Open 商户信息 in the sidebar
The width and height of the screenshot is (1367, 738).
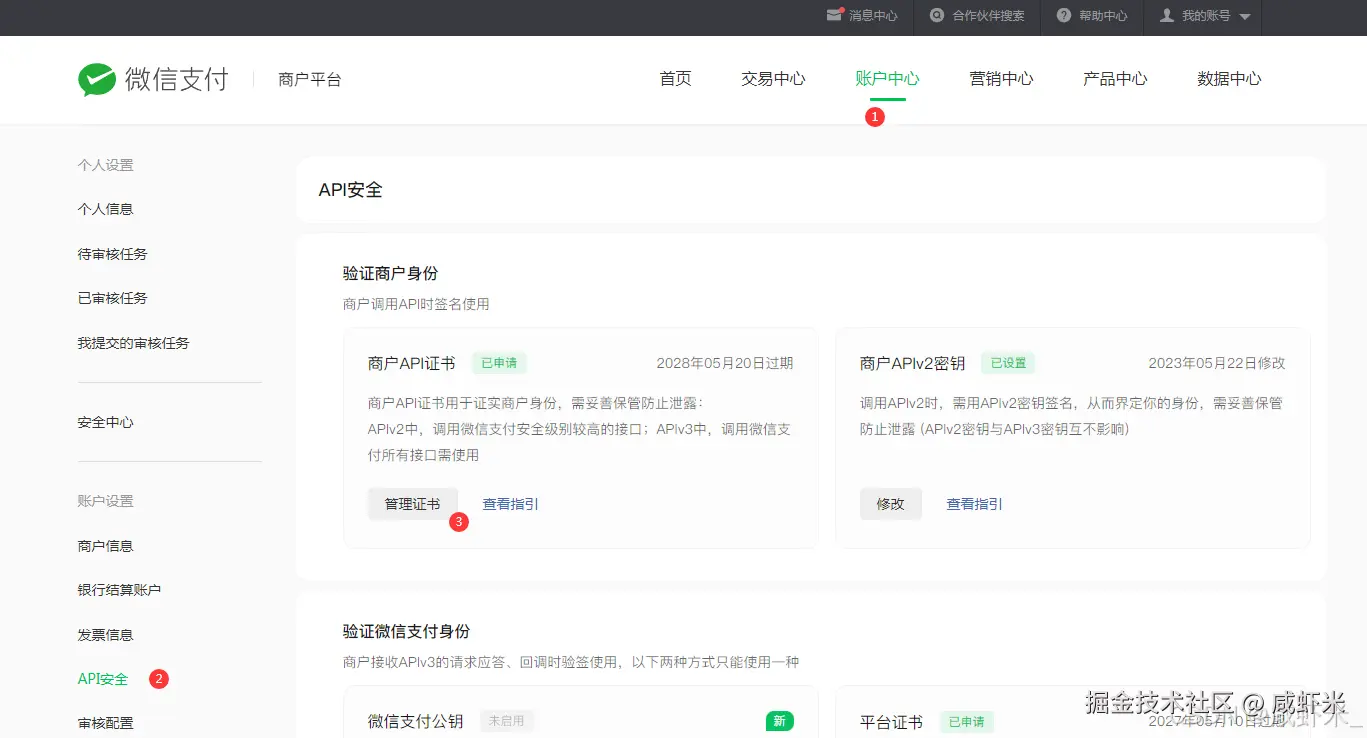pyautogui.click(x=105, y=546)
